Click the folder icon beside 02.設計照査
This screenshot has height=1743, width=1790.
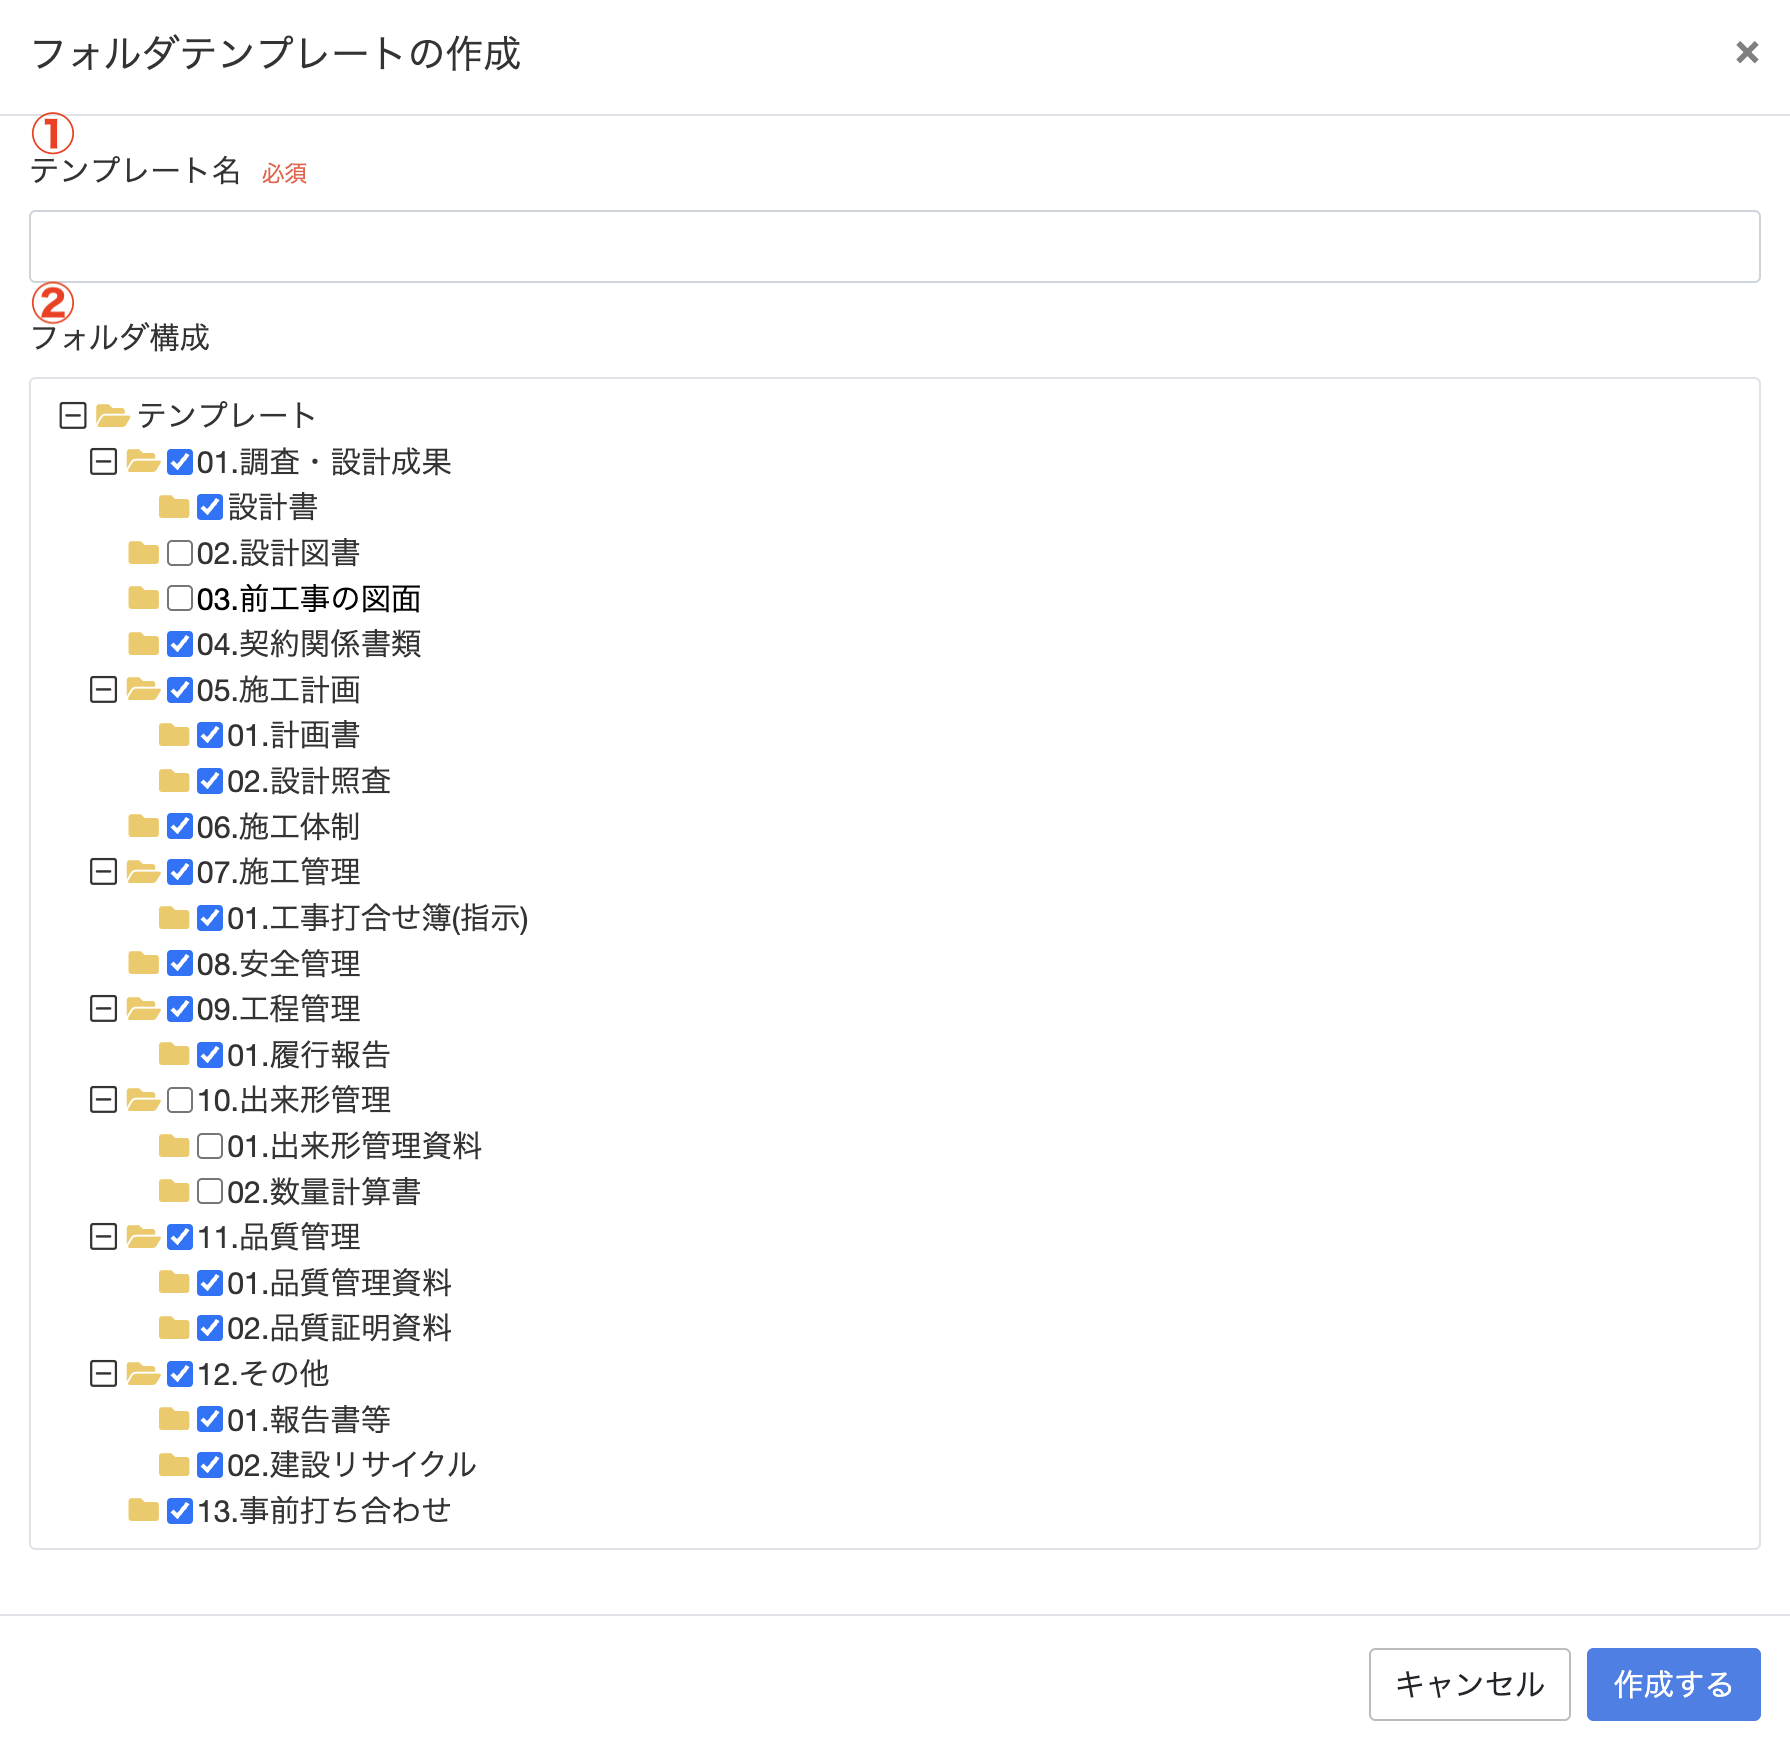174,780
